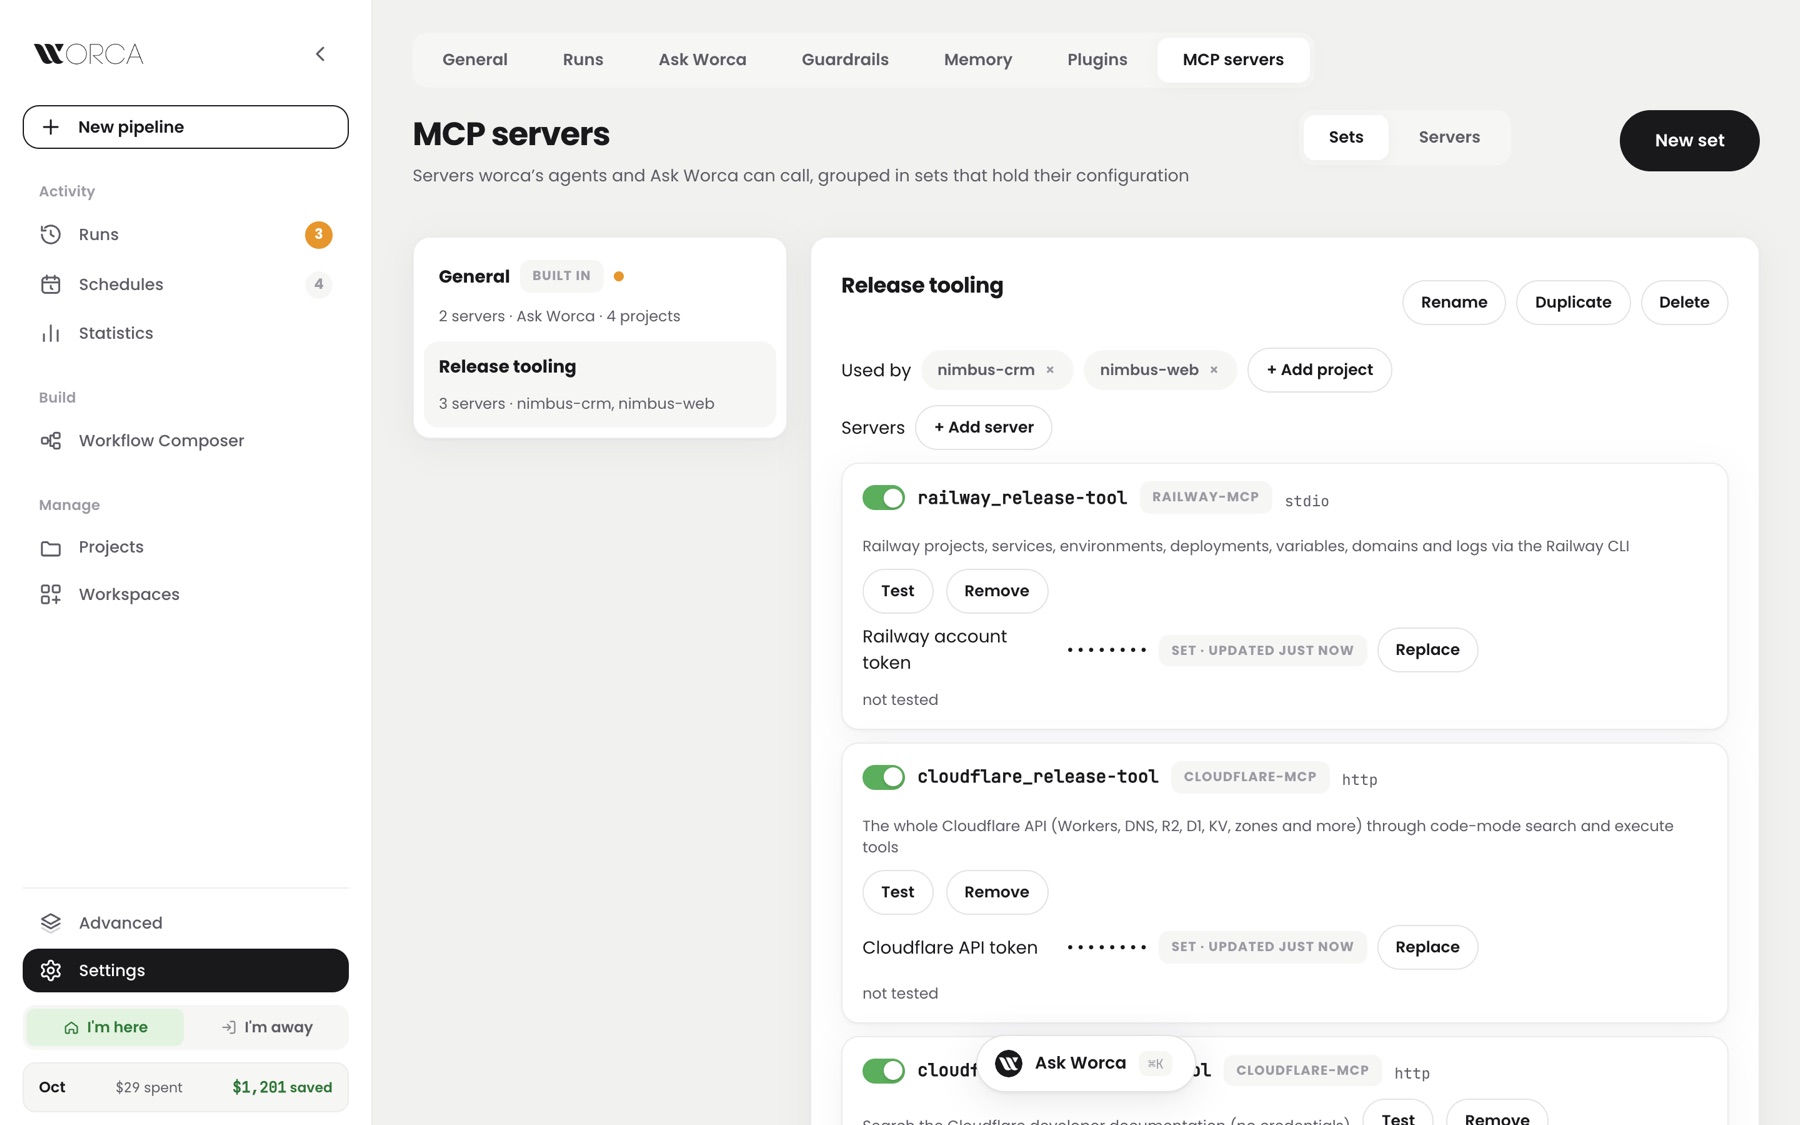Viewport: 1800px width, 1125px height.
Task: Click the Schedules badge showing 4
Action: (x=319, y=284)
